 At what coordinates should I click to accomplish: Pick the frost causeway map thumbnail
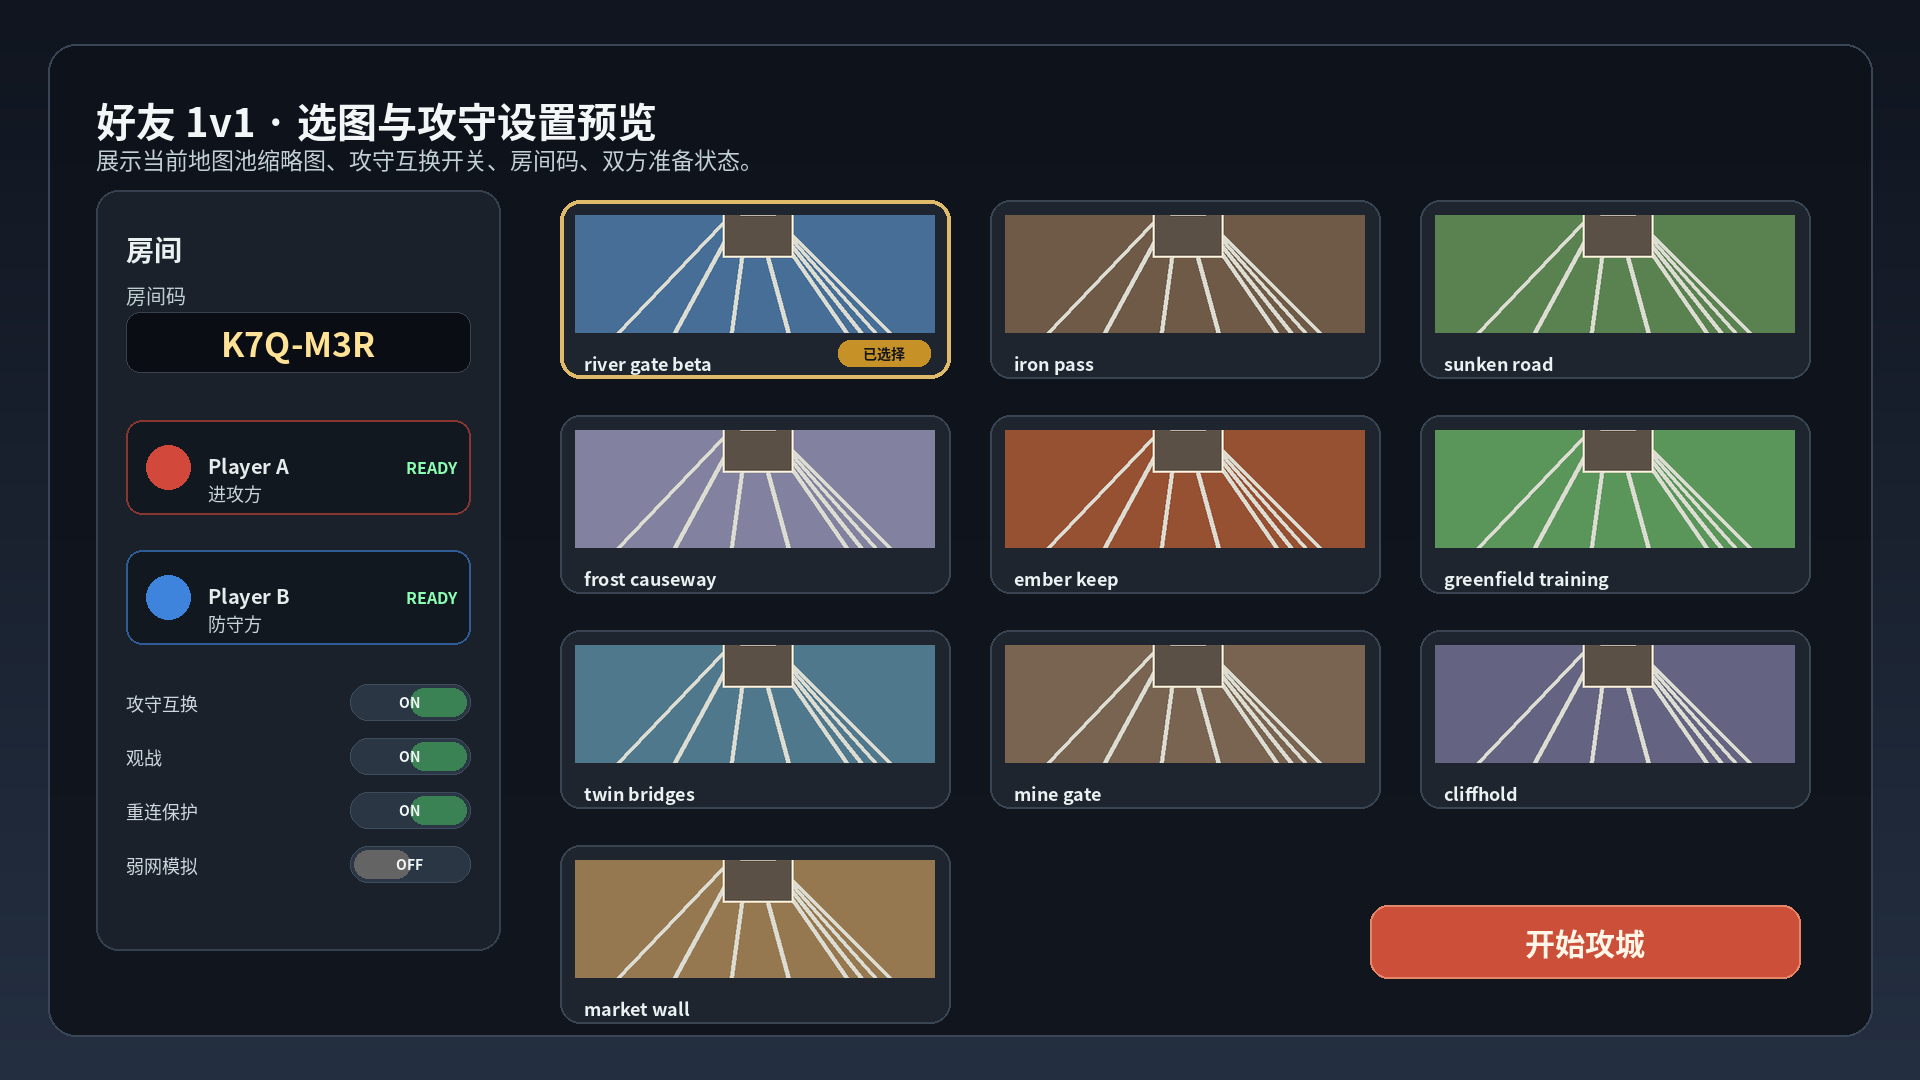755,489
